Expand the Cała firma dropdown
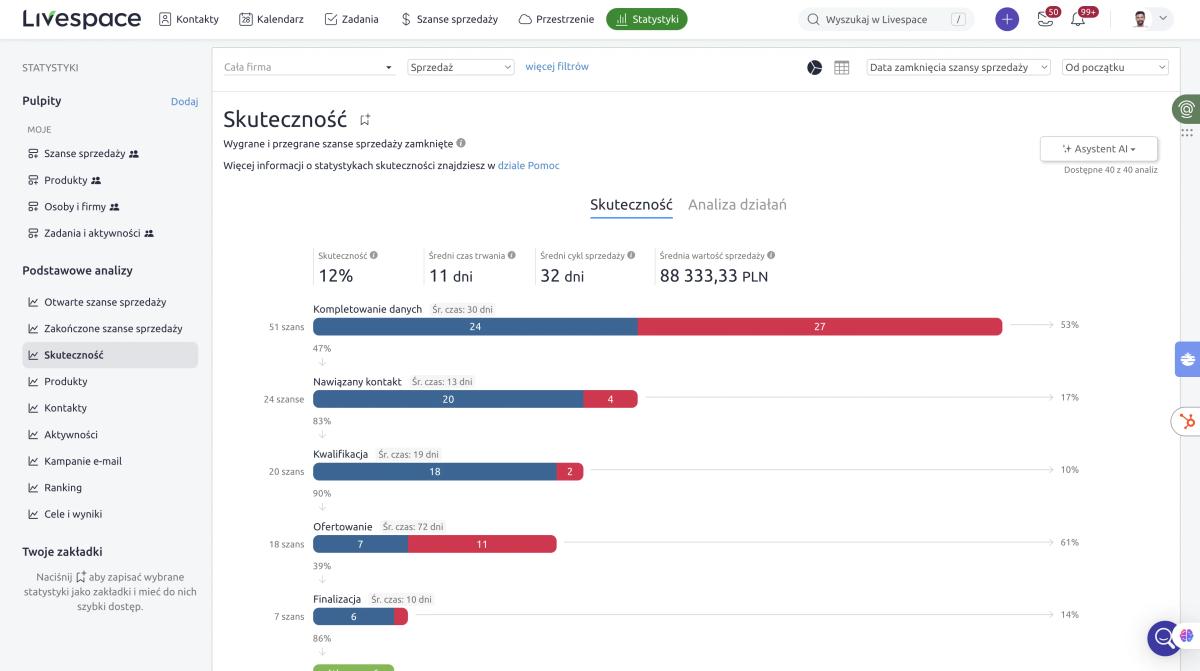The height and width of the screenshot is (671, 1200). coord(308,67)
